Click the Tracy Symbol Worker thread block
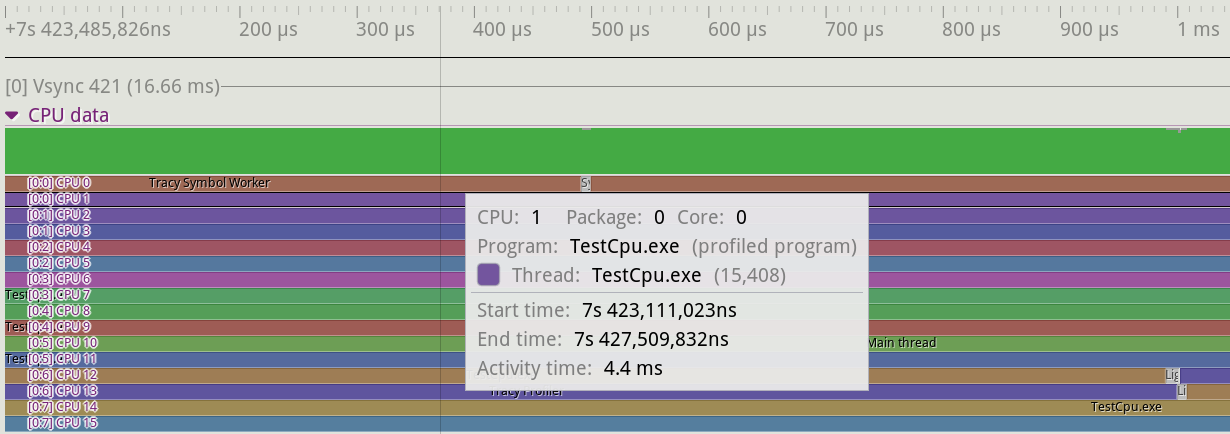 coord(209,183)
